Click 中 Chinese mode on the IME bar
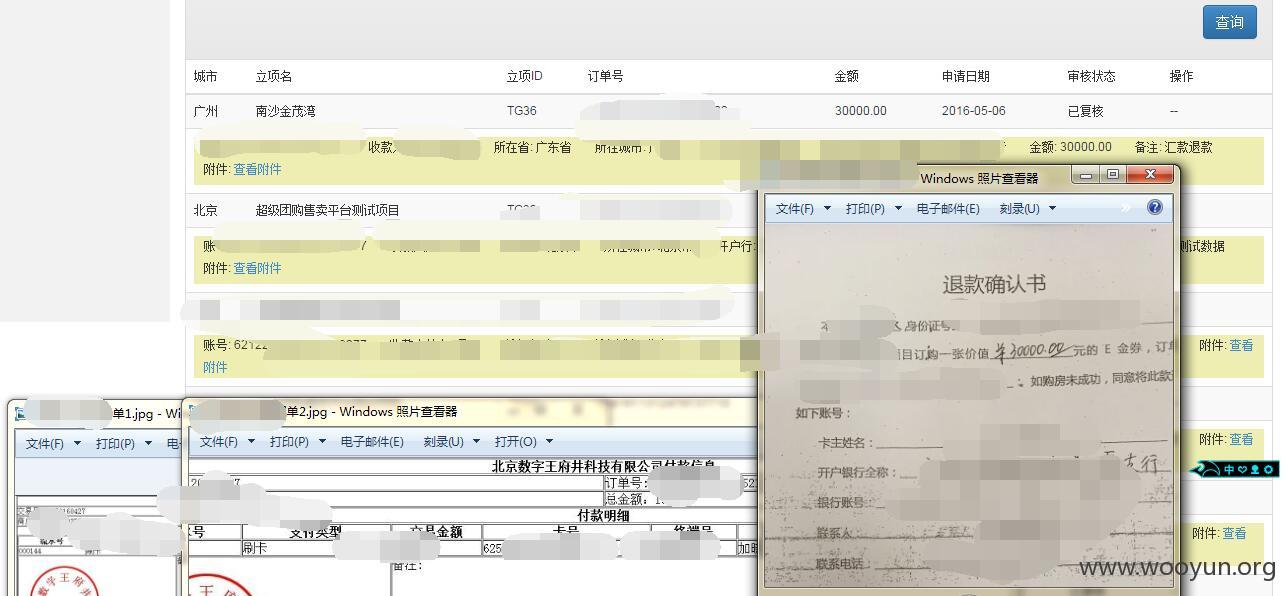Viewport: 1285px width, 596px height. [1228, 469]
